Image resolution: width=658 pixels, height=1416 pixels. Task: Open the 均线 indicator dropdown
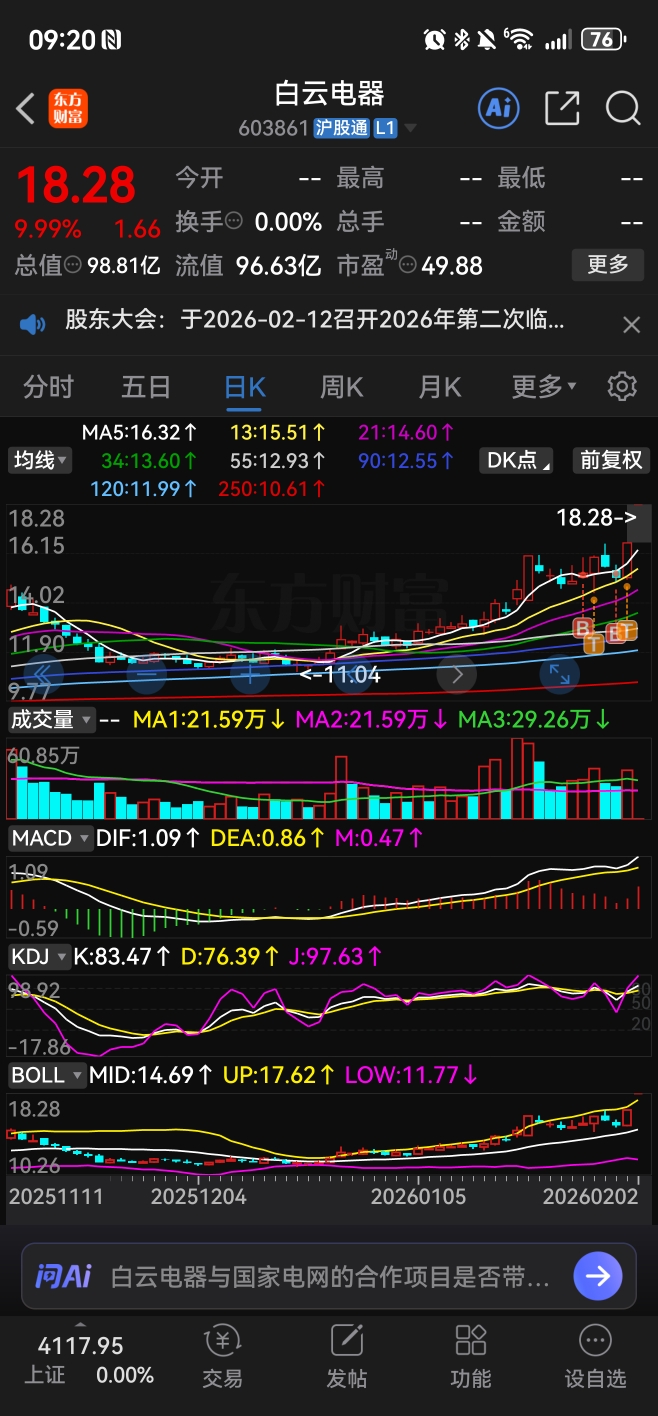40,460
